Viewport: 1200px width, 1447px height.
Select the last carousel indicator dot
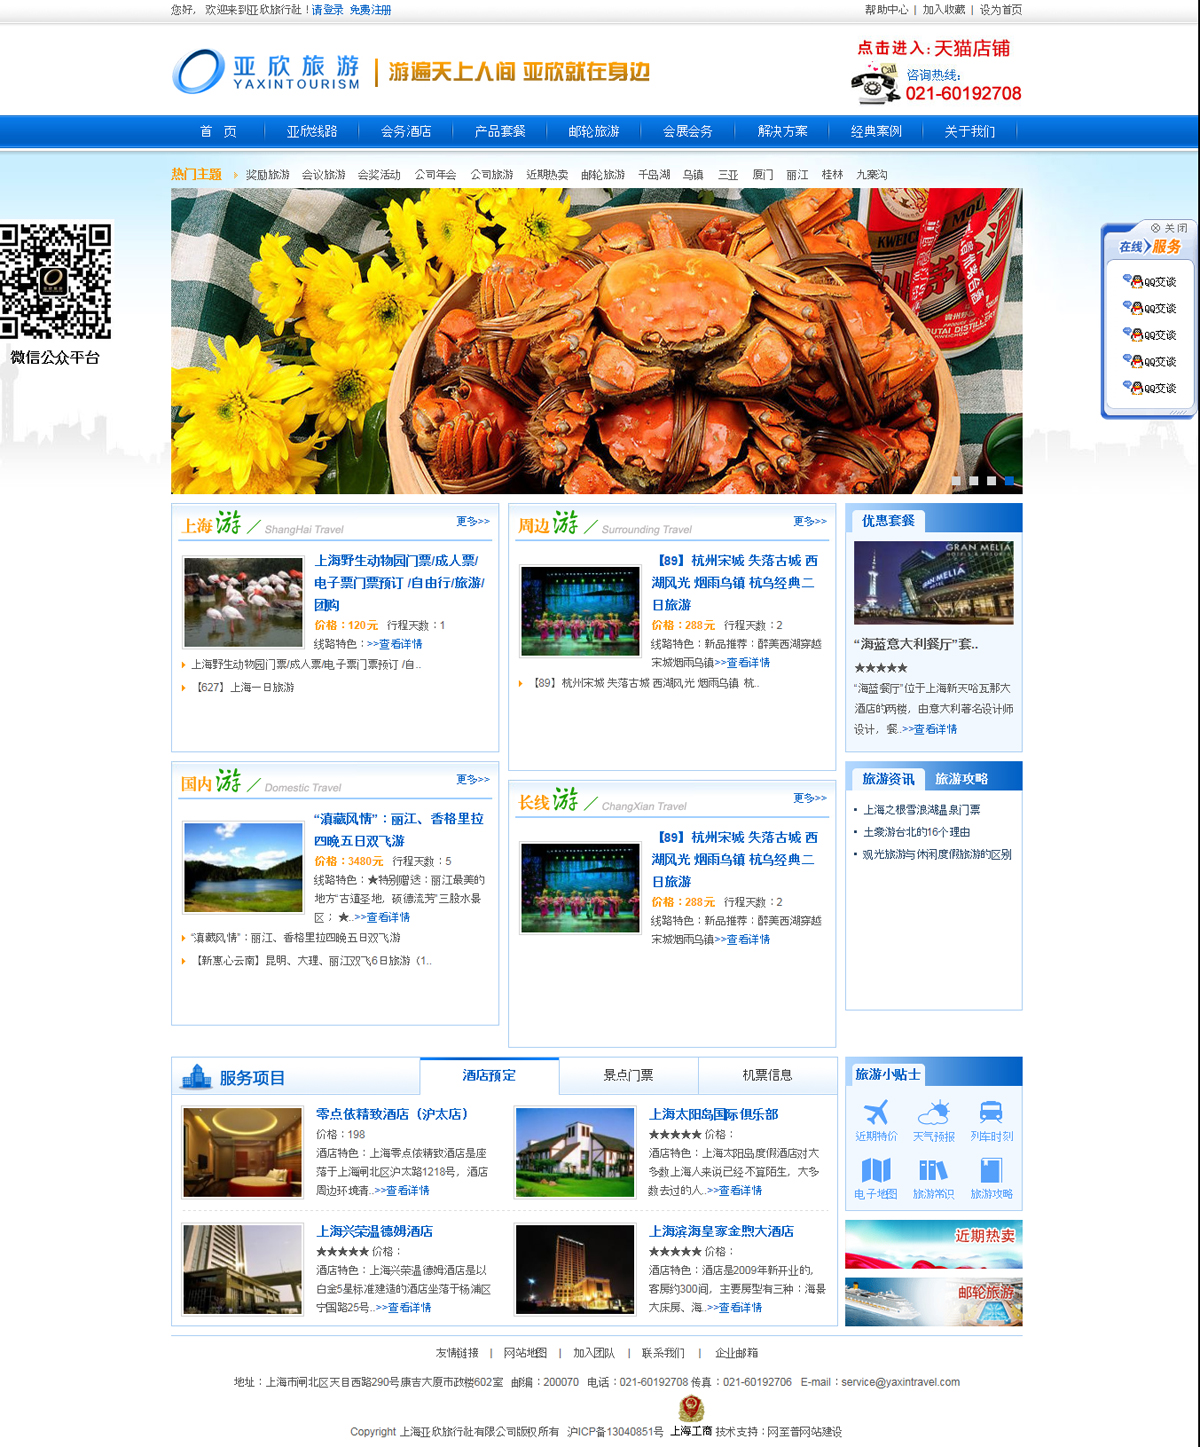pos(1009,481)
